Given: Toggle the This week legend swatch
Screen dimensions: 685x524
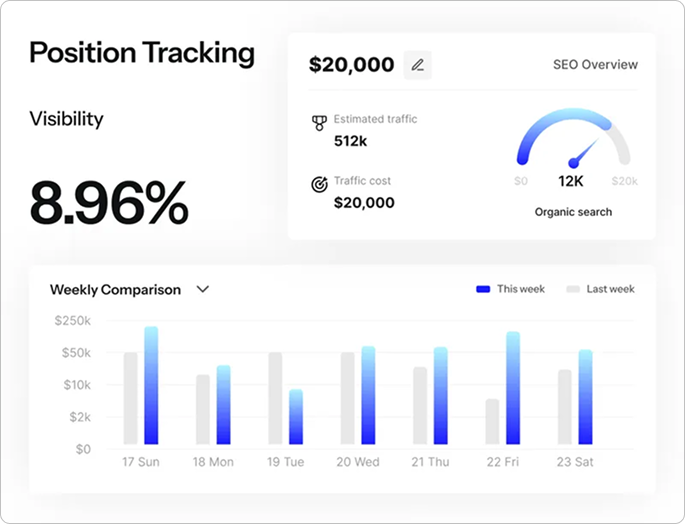Looking at the screenshot, I should point(483,289).
